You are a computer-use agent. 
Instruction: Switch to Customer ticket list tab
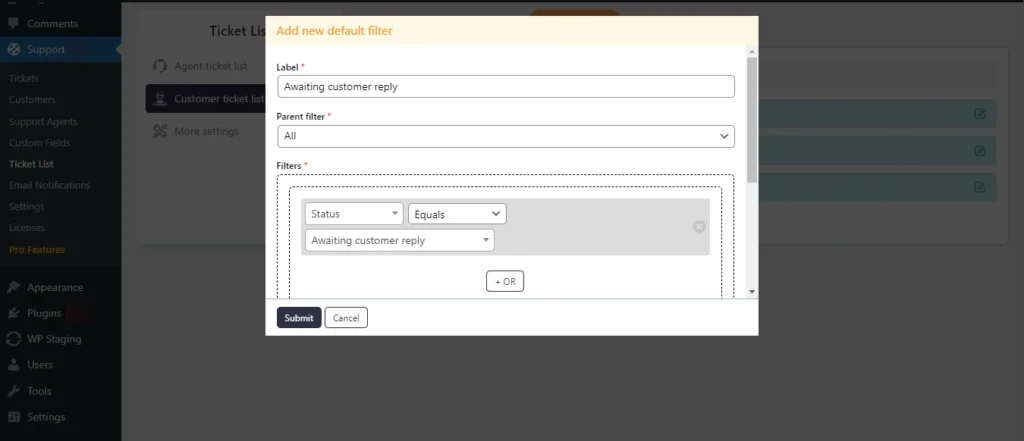[205, 99]
